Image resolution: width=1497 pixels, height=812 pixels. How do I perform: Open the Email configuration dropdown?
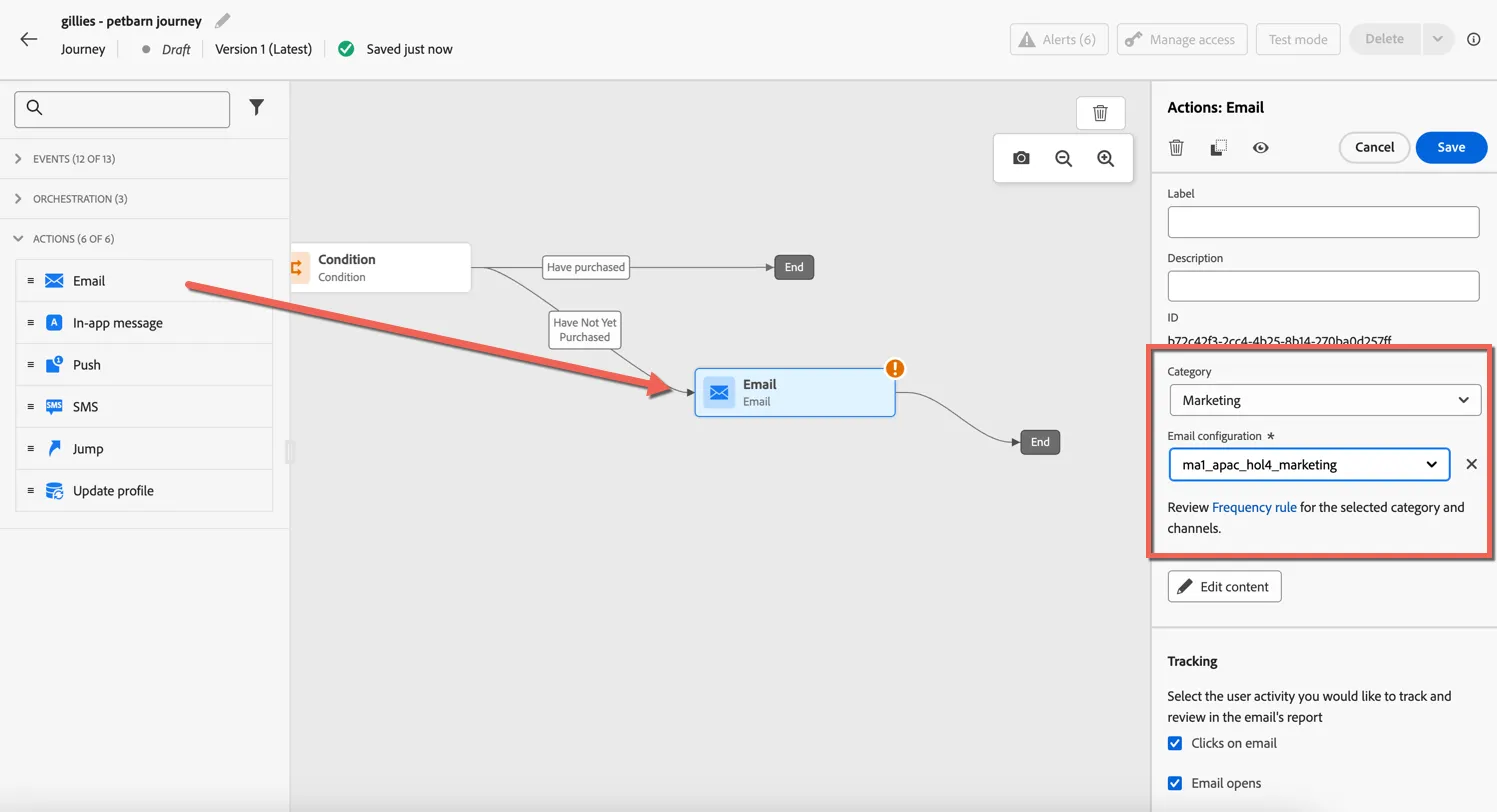point(1309,464)
